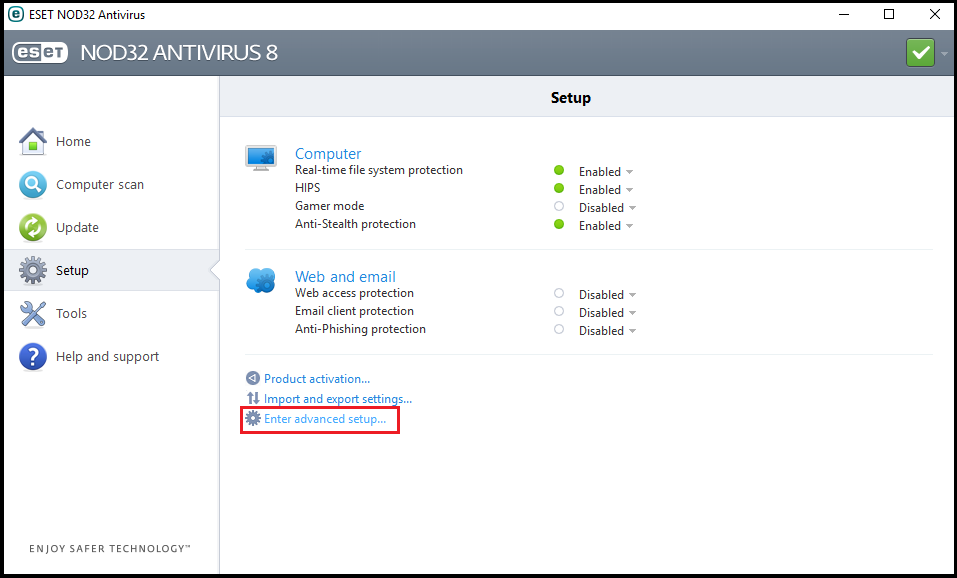
Task: Click the Computer monitor icon
Action: 261,157
